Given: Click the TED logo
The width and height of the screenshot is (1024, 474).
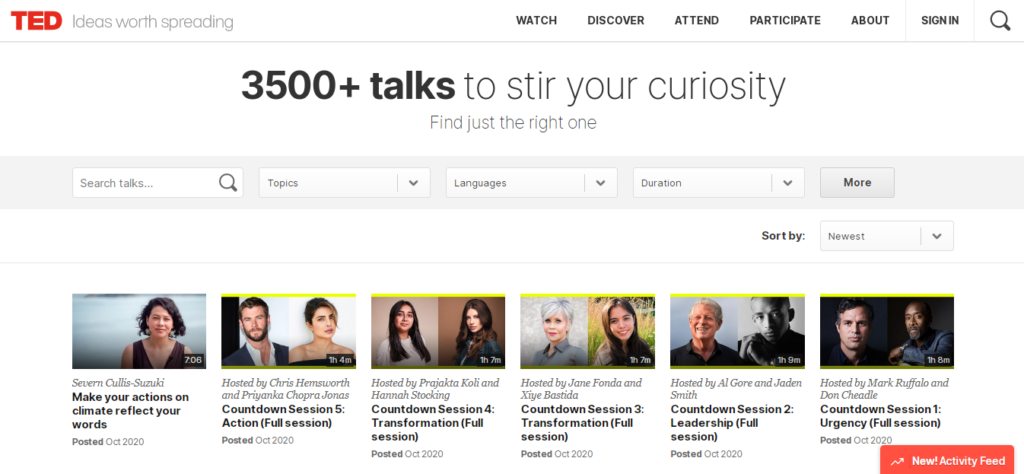Looking at the screenshot, I should [36, 21].
